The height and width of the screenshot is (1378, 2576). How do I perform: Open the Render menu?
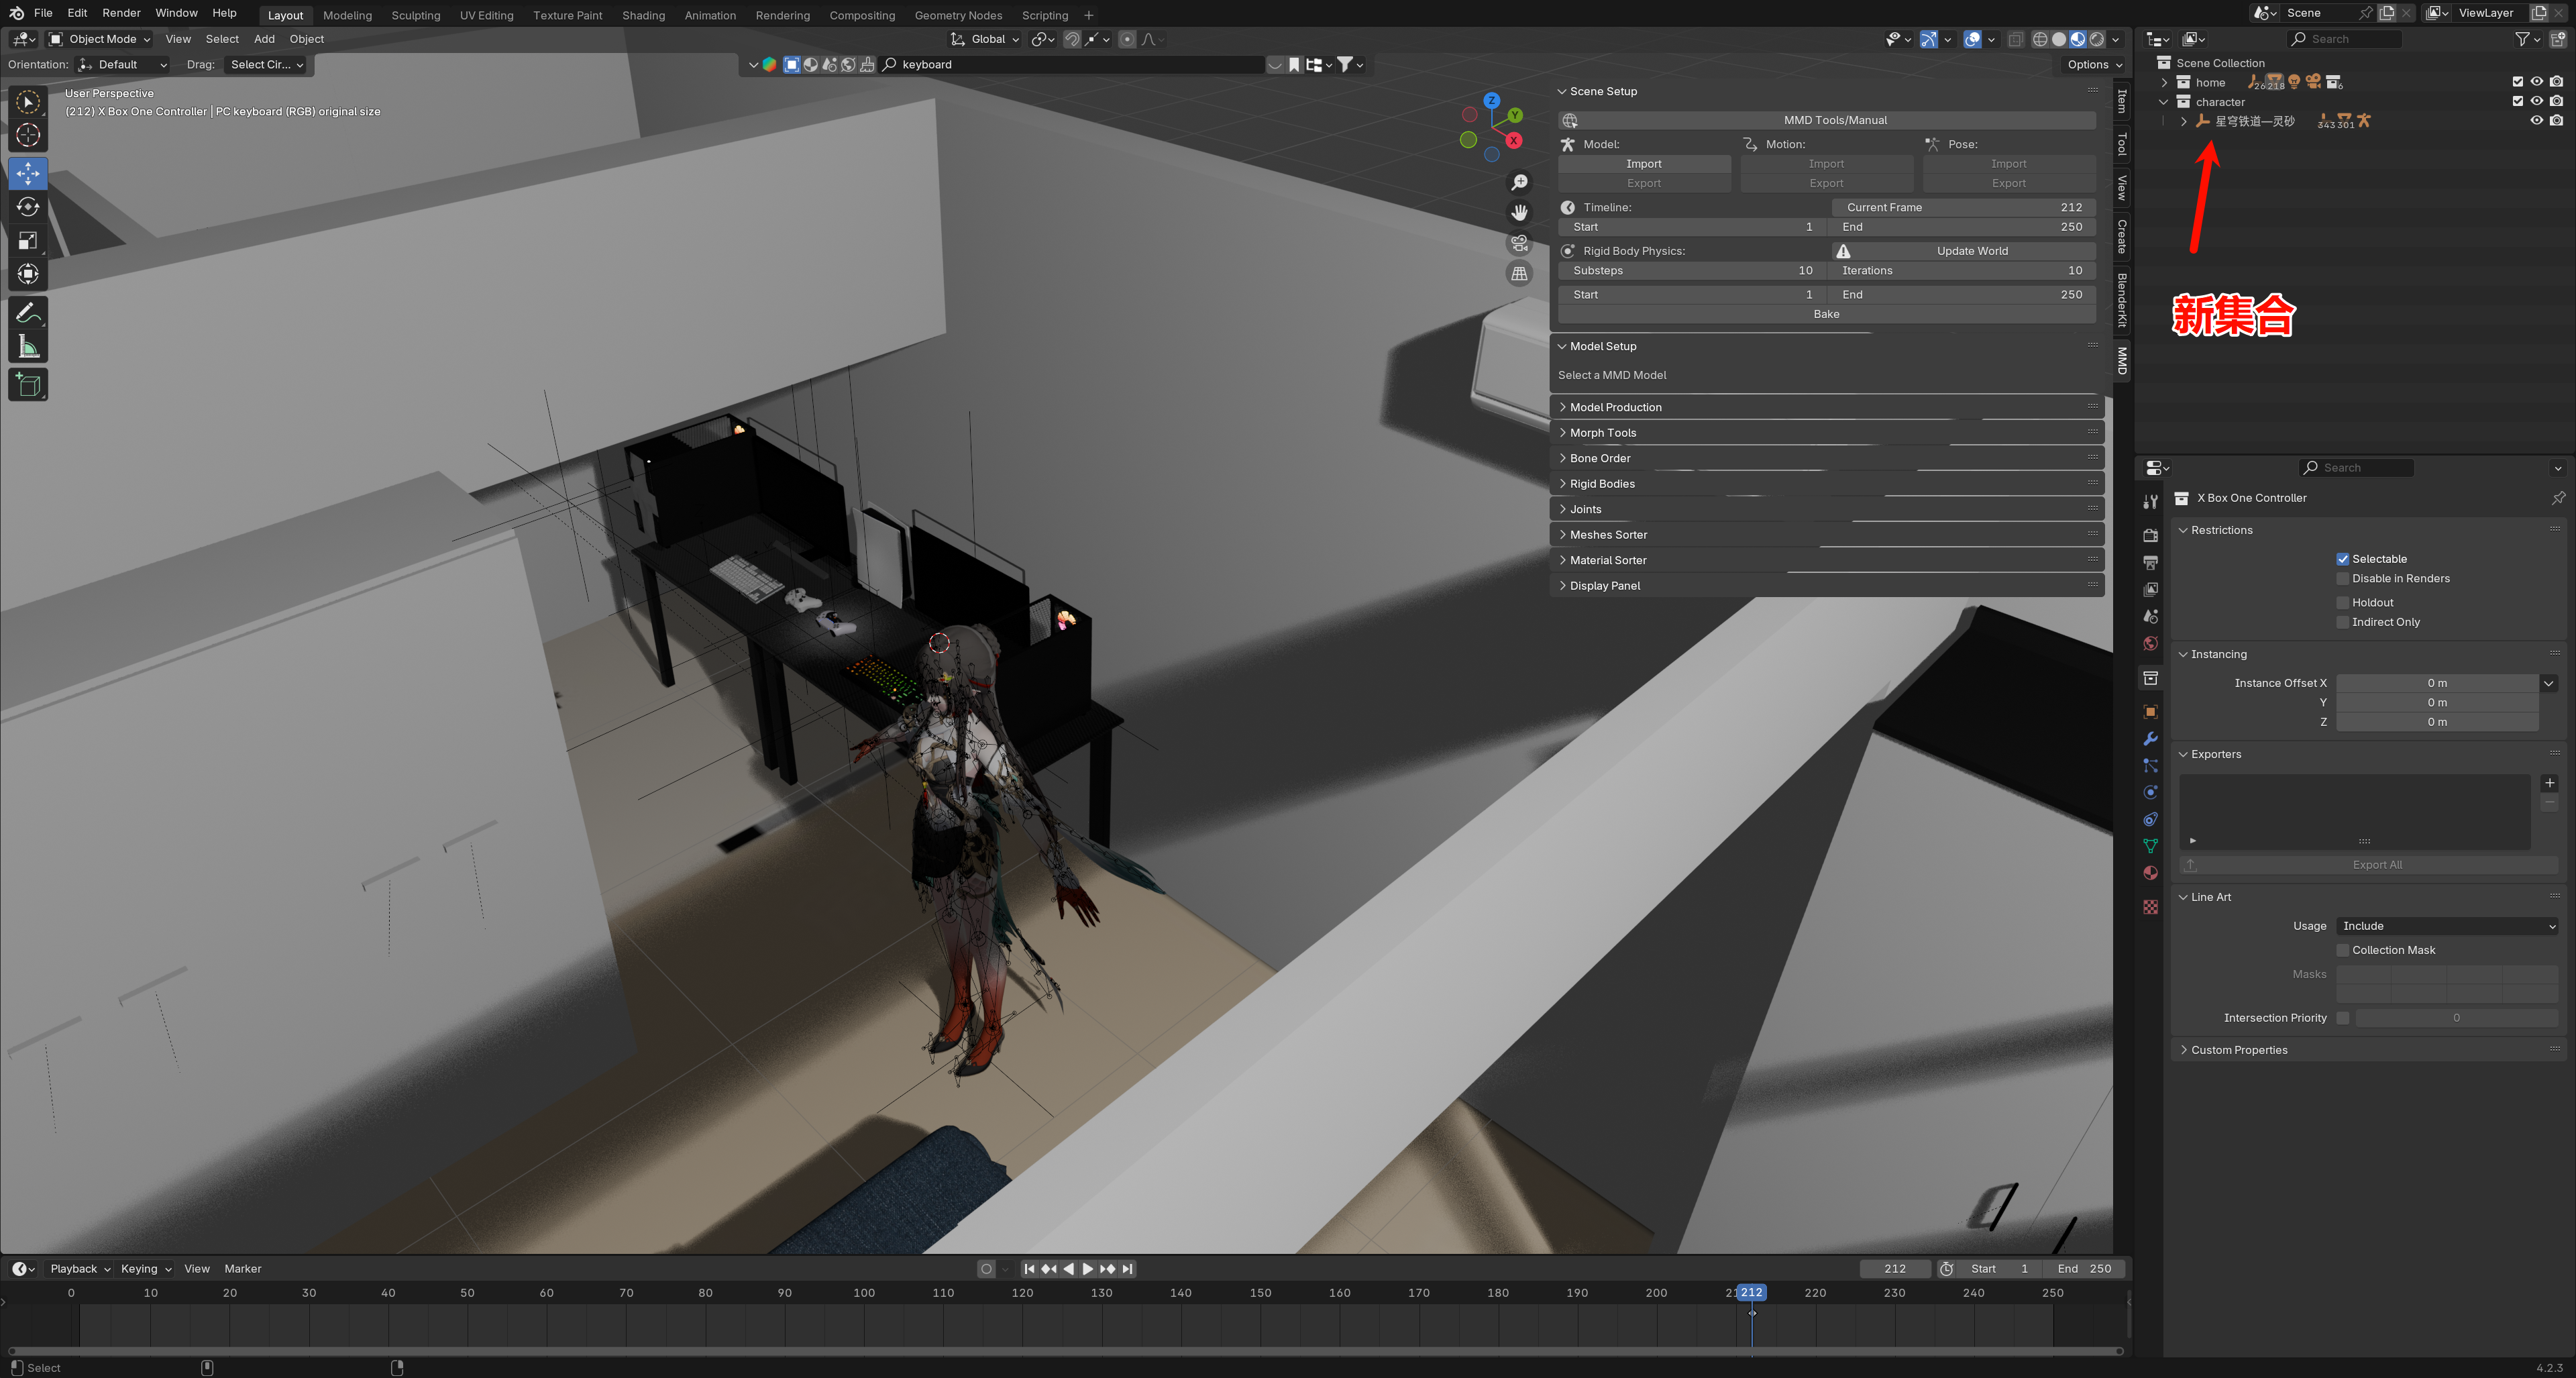[121, 13]
